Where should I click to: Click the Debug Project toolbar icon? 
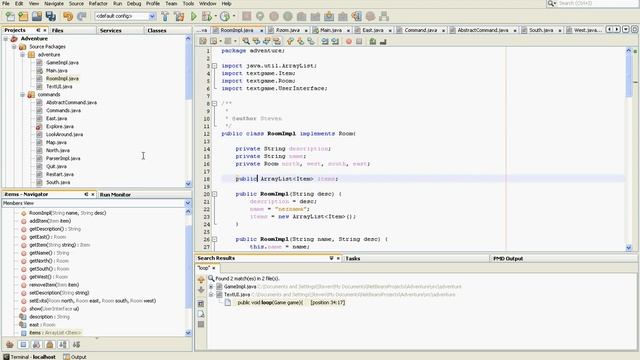click(207, 16)
